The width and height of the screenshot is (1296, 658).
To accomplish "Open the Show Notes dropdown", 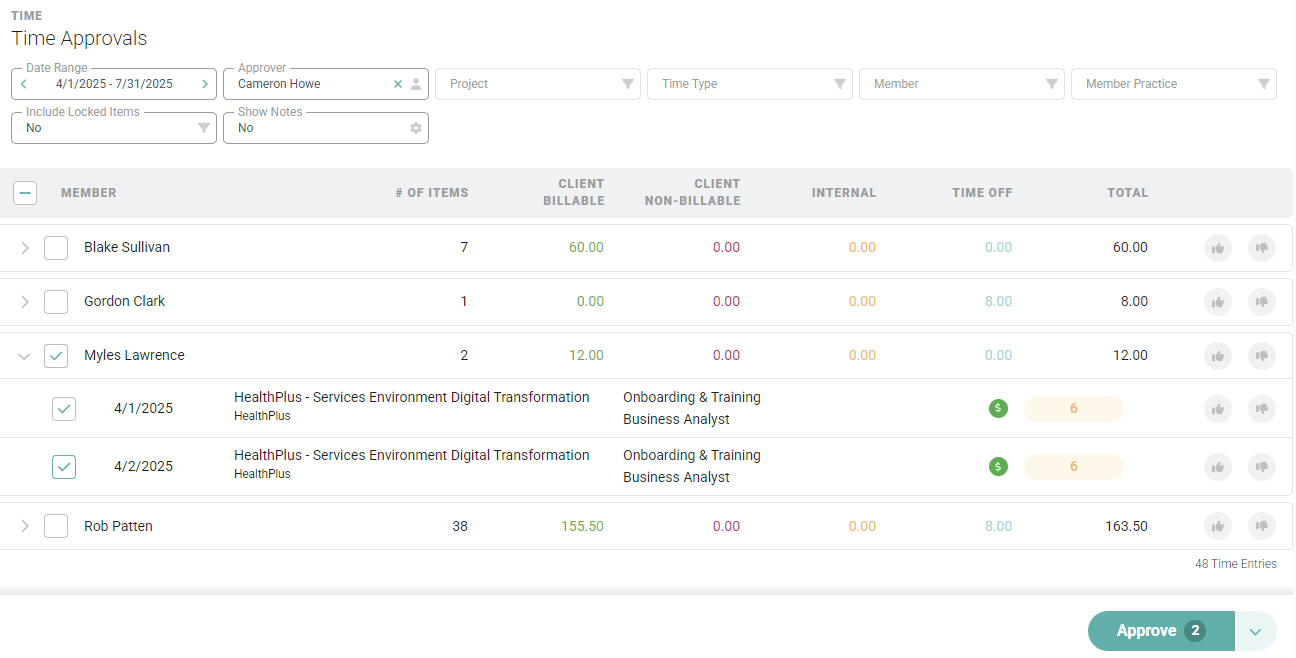I will (325, 128).
